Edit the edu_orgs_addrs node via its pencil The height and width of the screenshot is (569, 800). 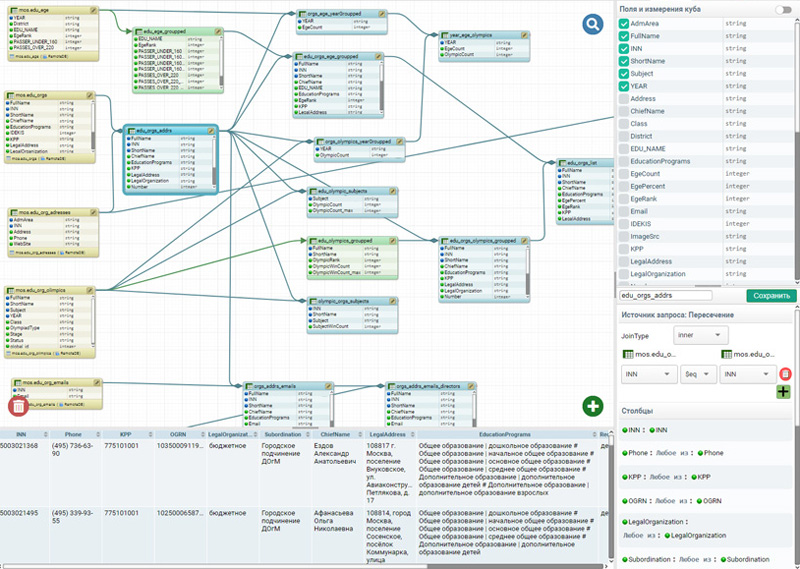[x=211, y=131]
